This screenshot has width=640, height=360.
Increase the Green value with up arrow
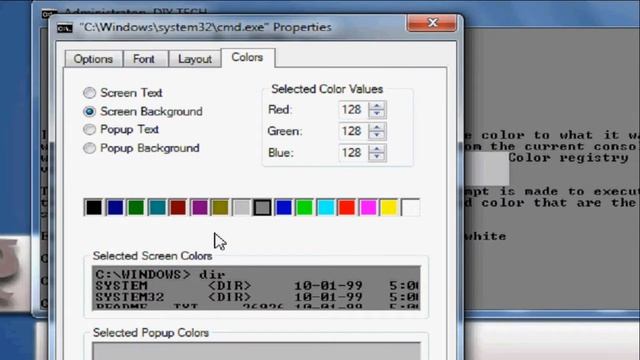(x=377, y=127)
